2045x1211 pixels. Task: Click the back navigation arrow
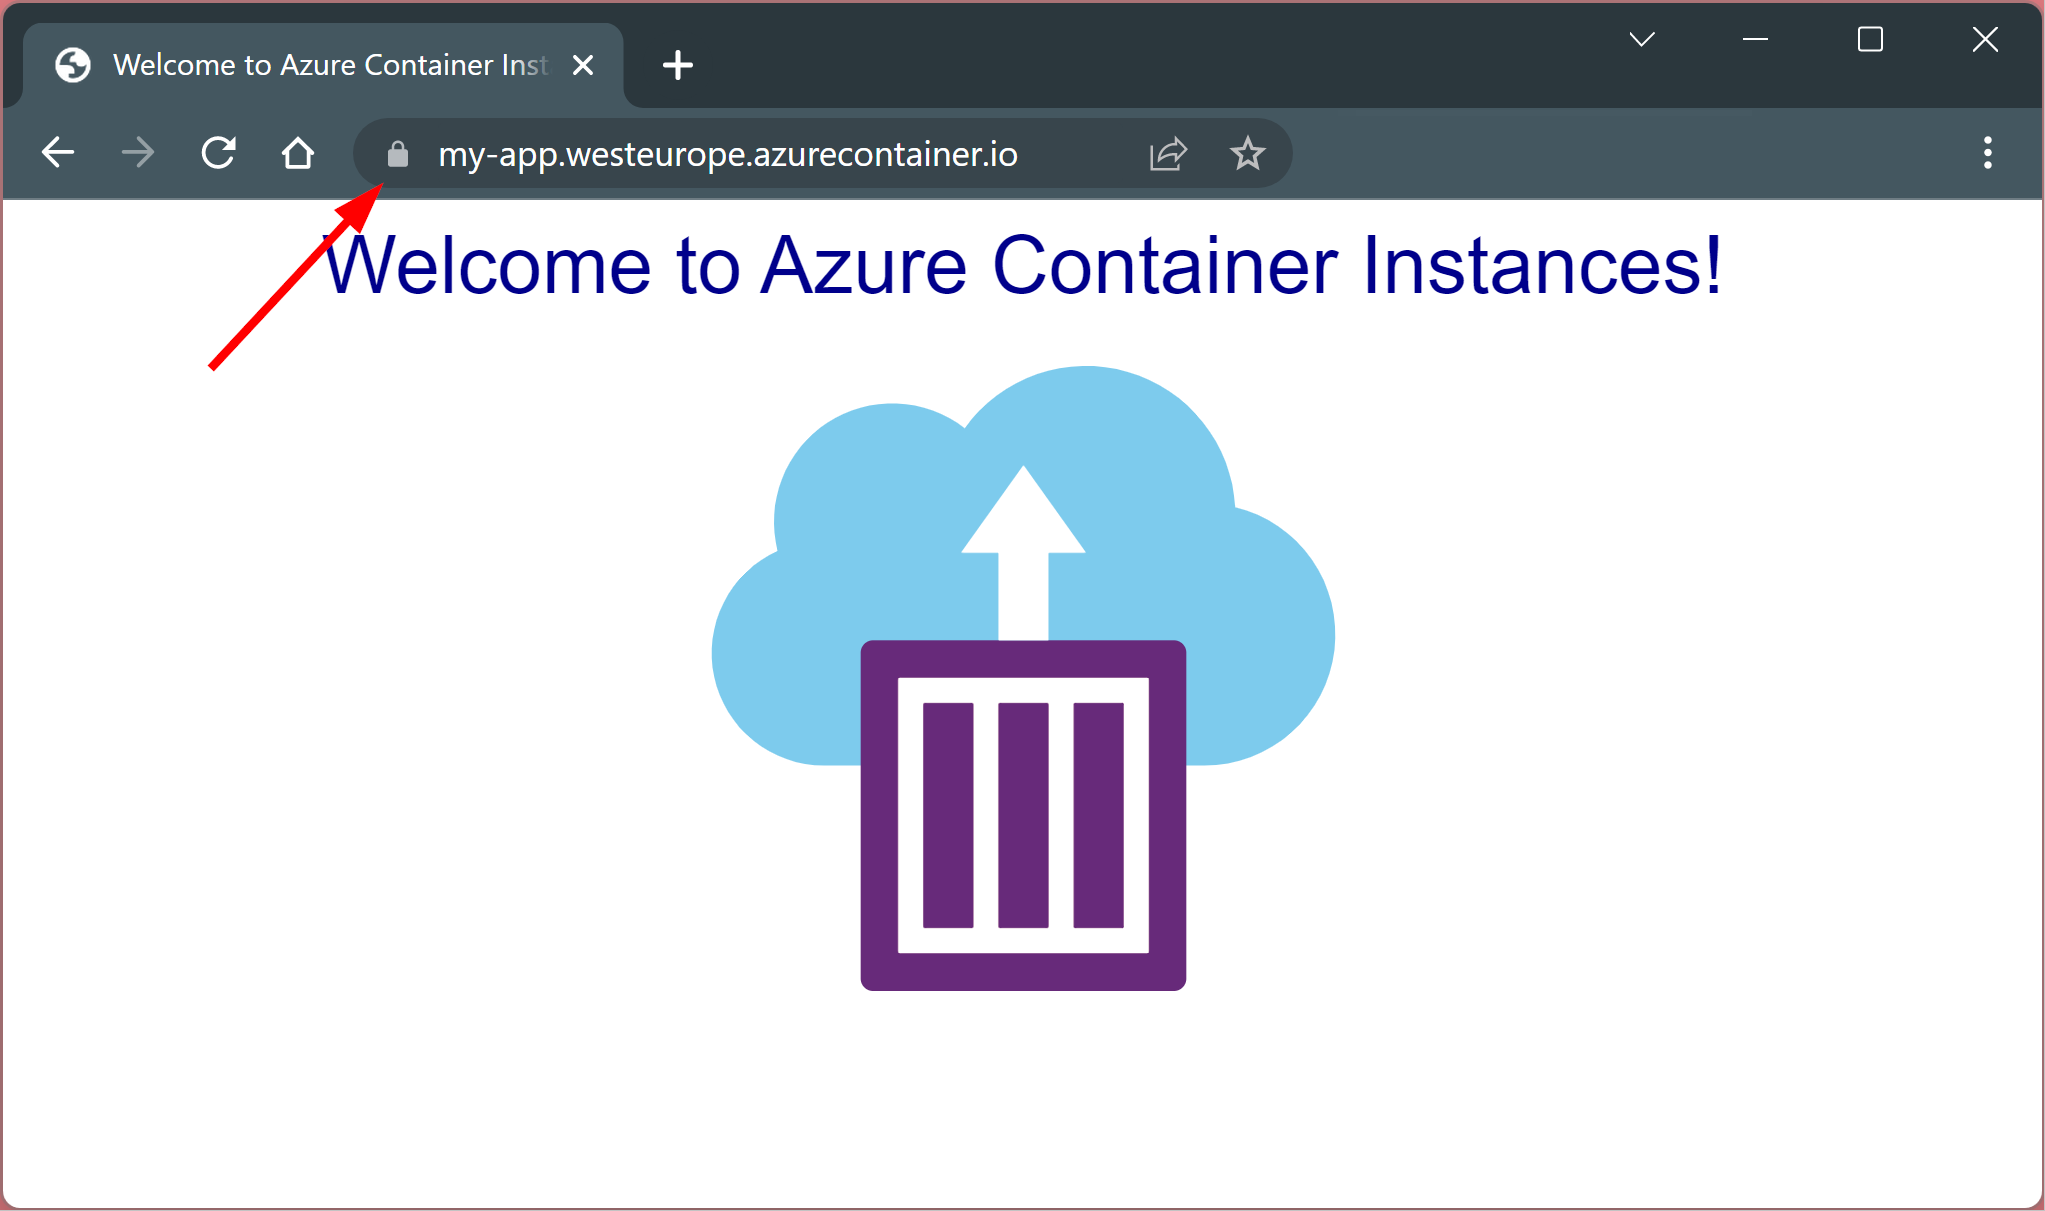(x=58, y=153)
